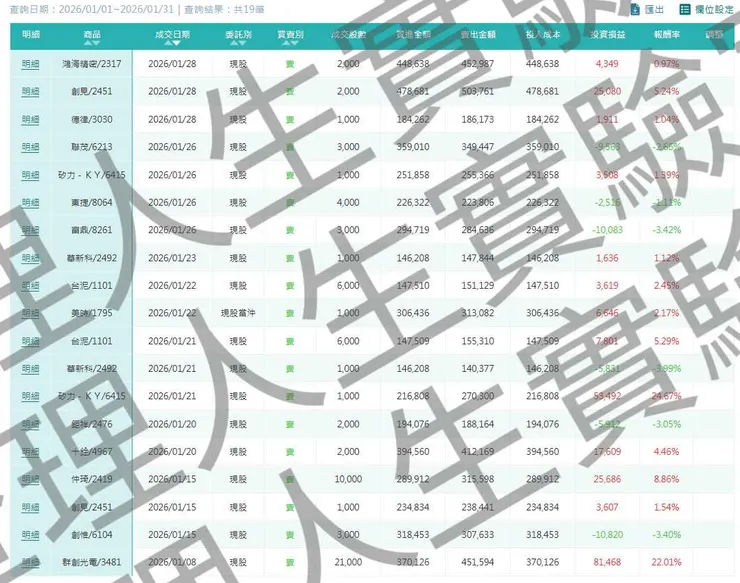
Task: Click the 451,594 sell amount
Action: 478,562
